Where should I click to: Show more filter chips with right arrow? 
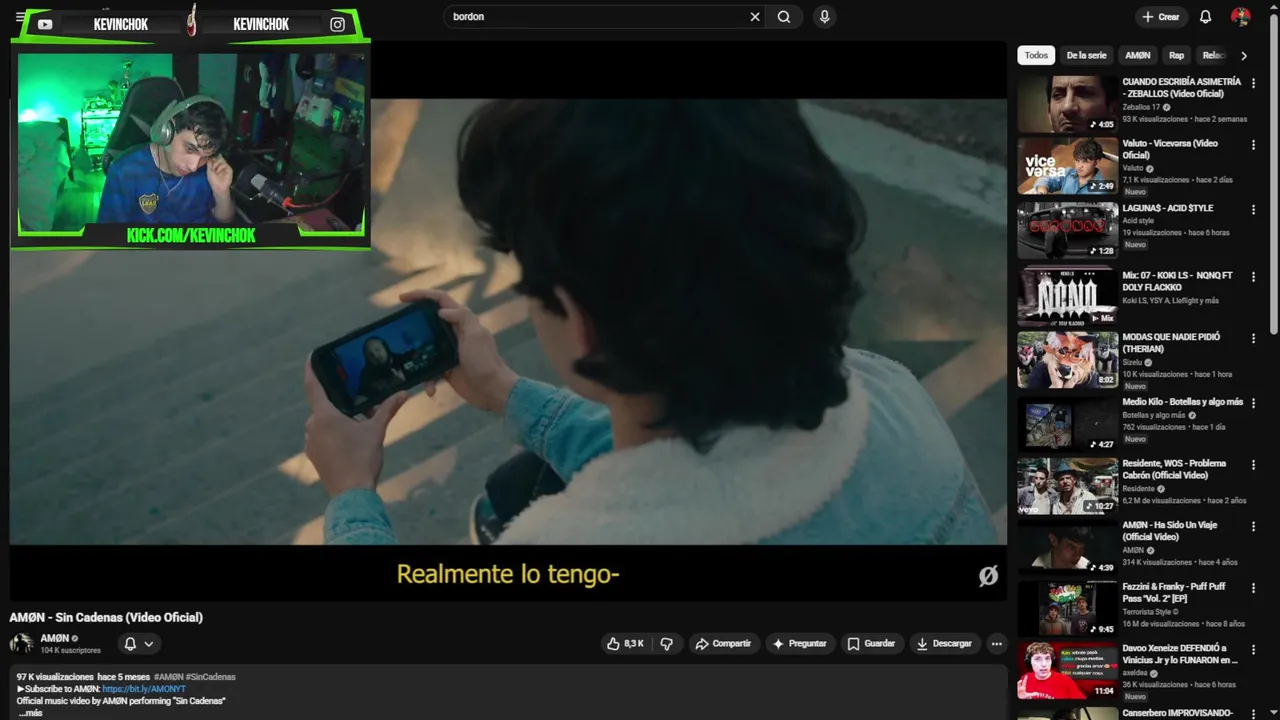[1244, 56]
